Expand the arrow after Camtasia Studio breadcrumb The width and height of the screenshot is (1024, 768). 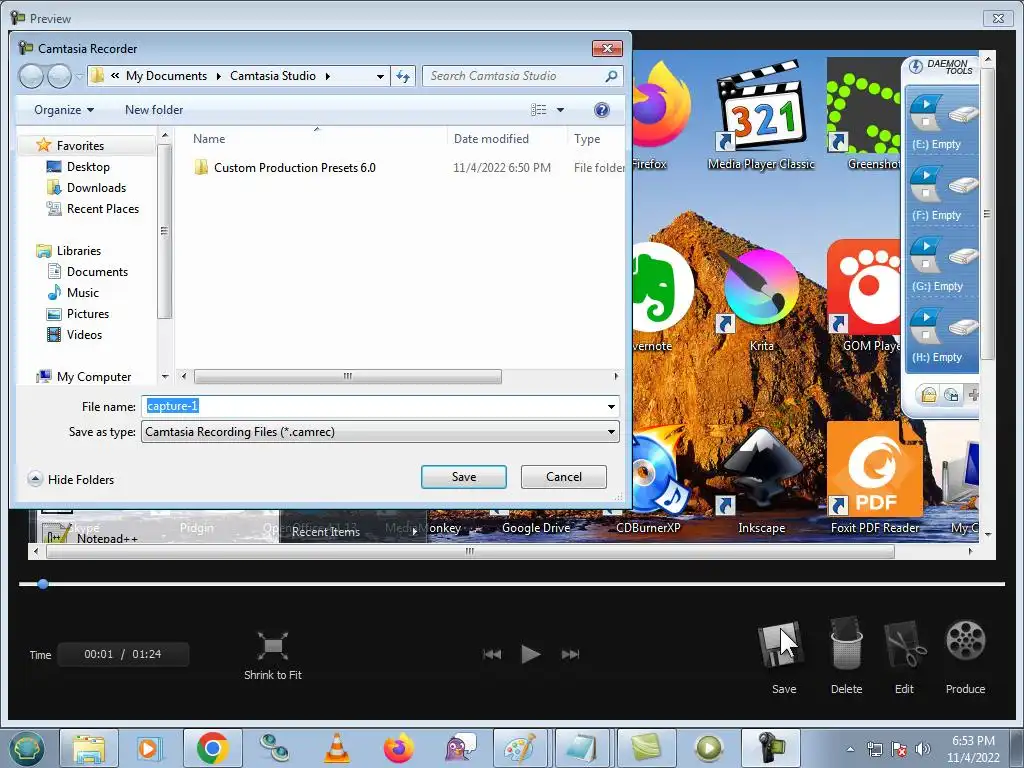pos(327,76)
